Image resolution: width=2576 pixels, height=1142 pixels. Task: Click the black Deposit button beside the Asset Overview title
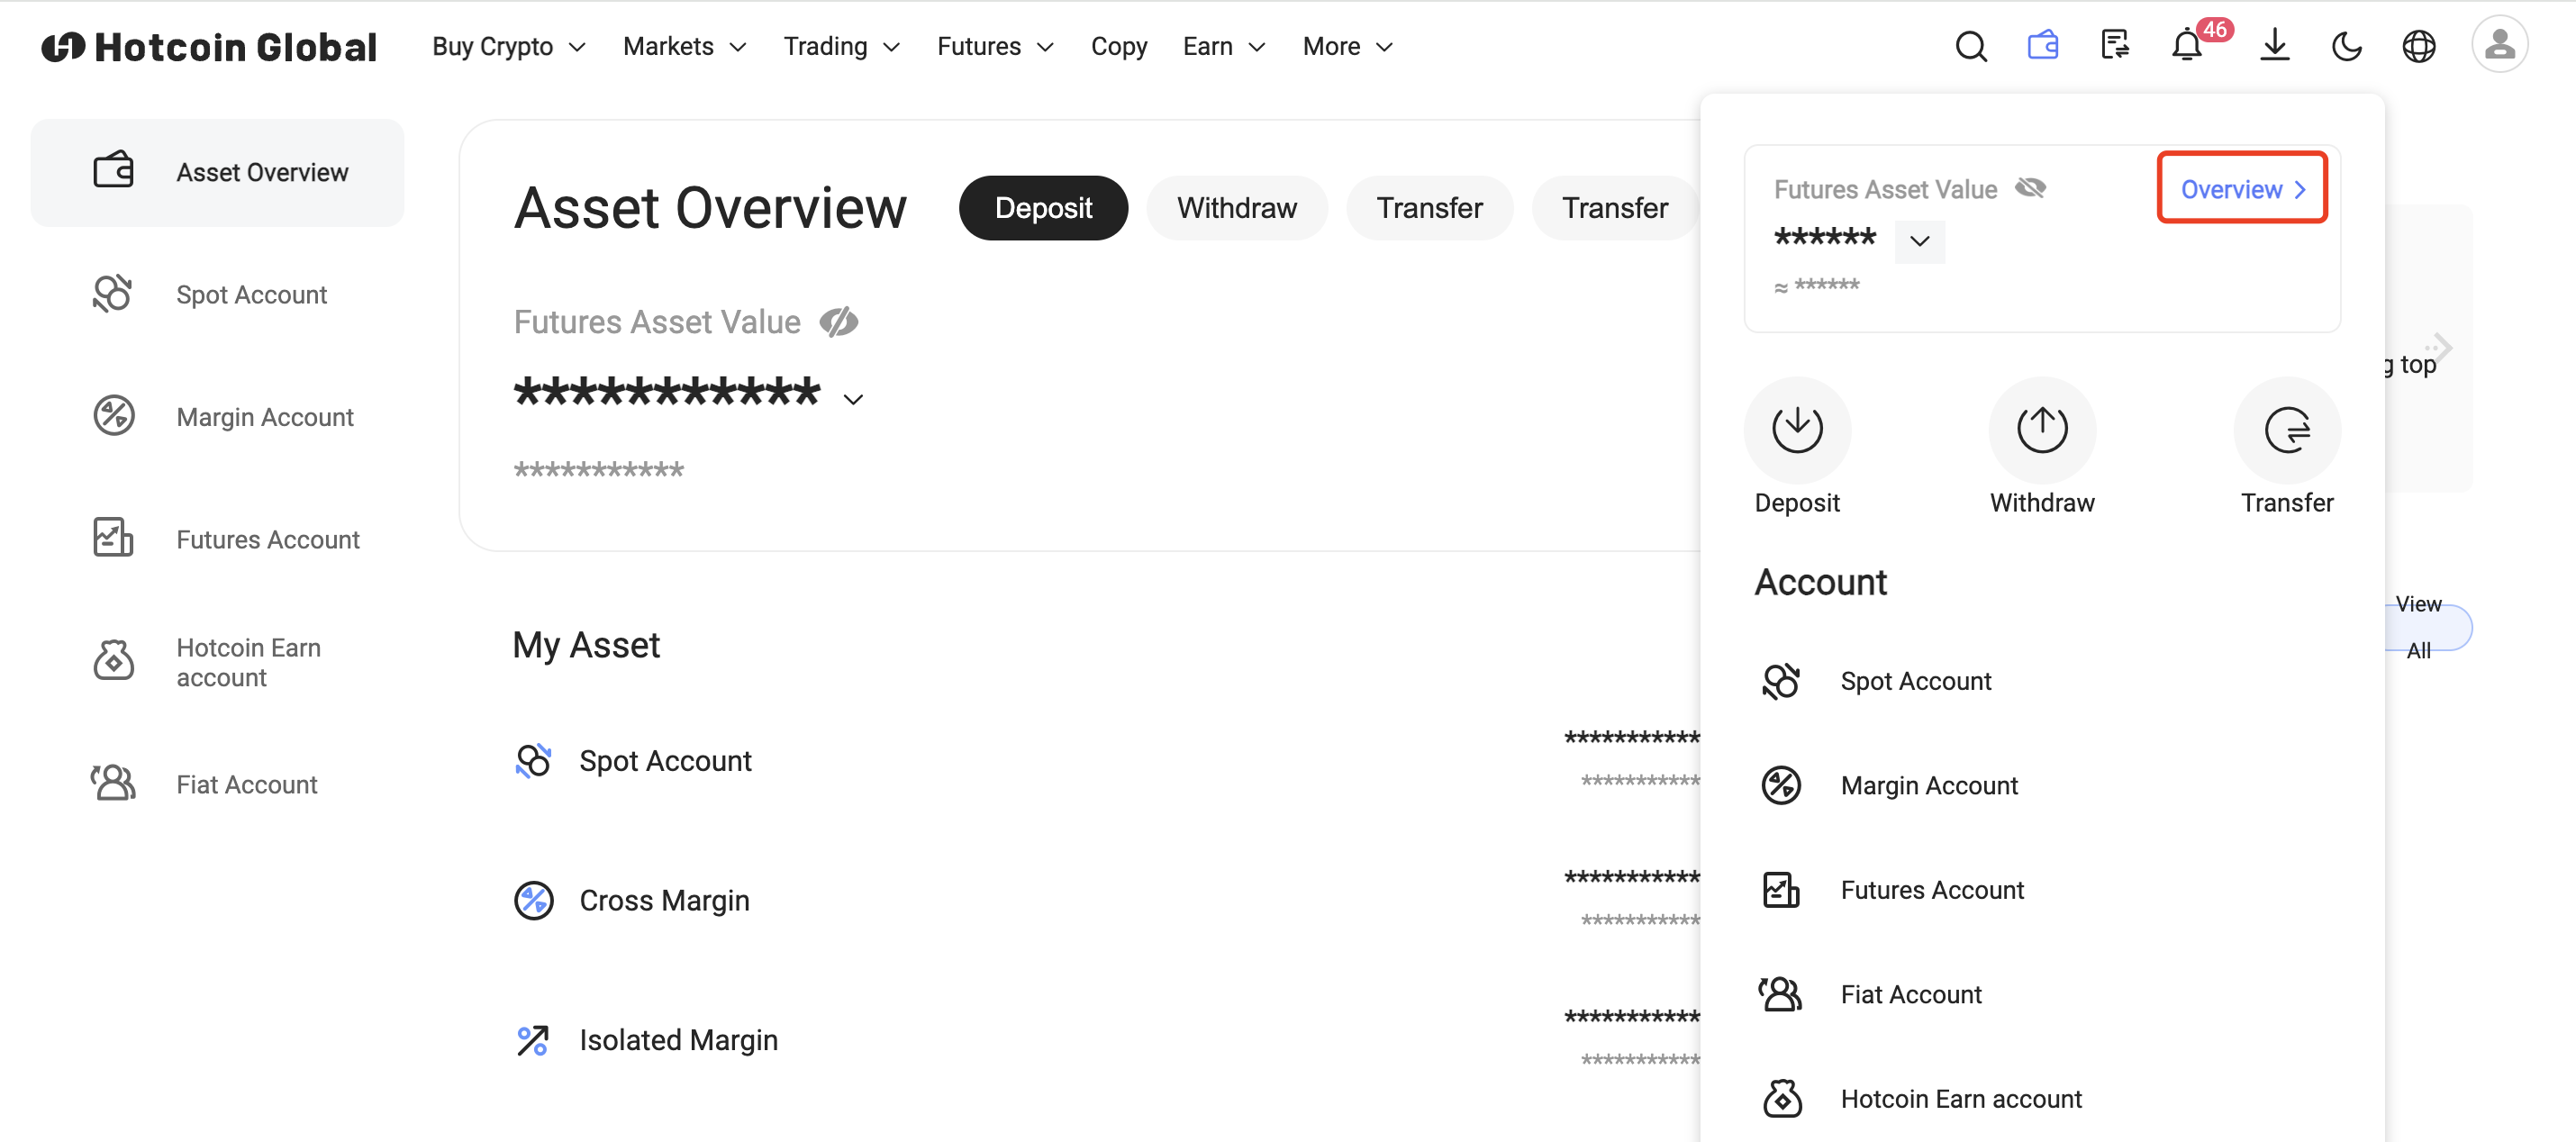pos(1043,208)
